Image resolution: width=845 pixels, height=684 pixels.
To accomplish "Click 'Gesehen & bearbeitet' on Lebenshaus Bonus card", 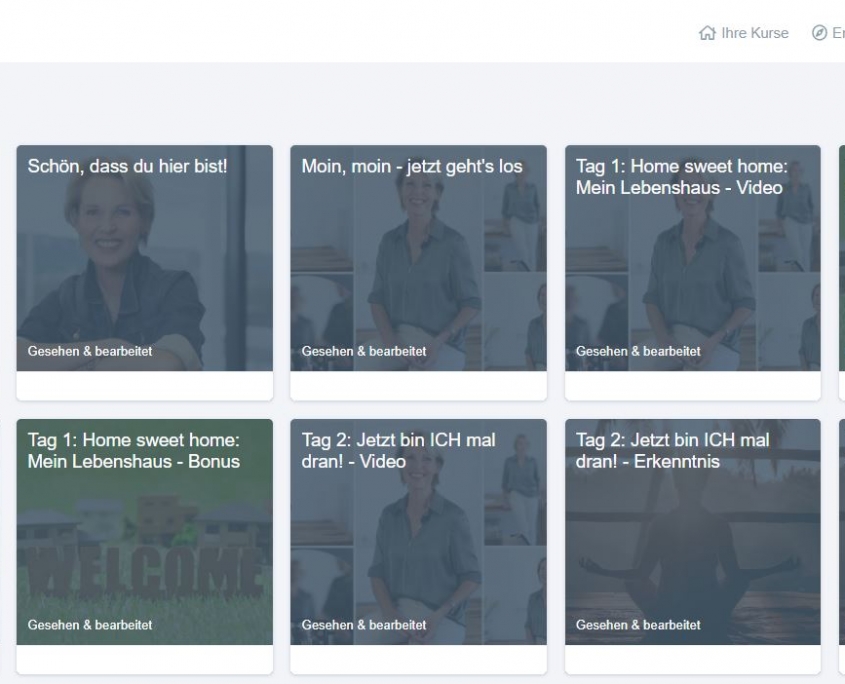I will tap(90, 625).
